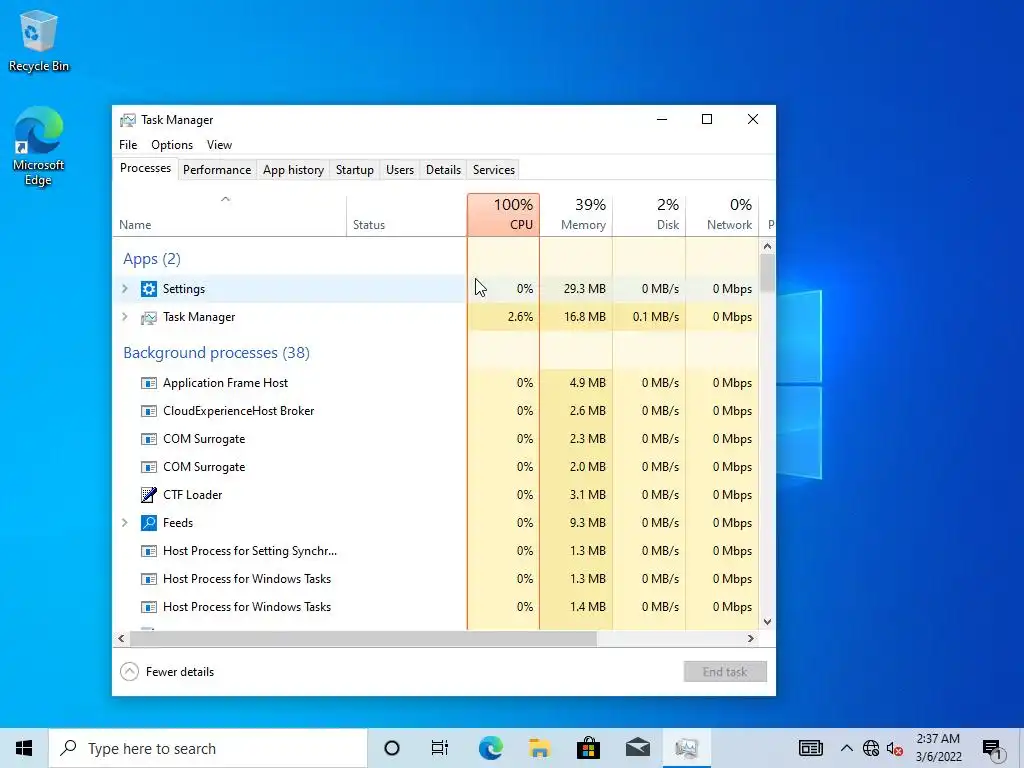1024x768 pixels.
Task: Open the File menu
Action: [128, 145]
